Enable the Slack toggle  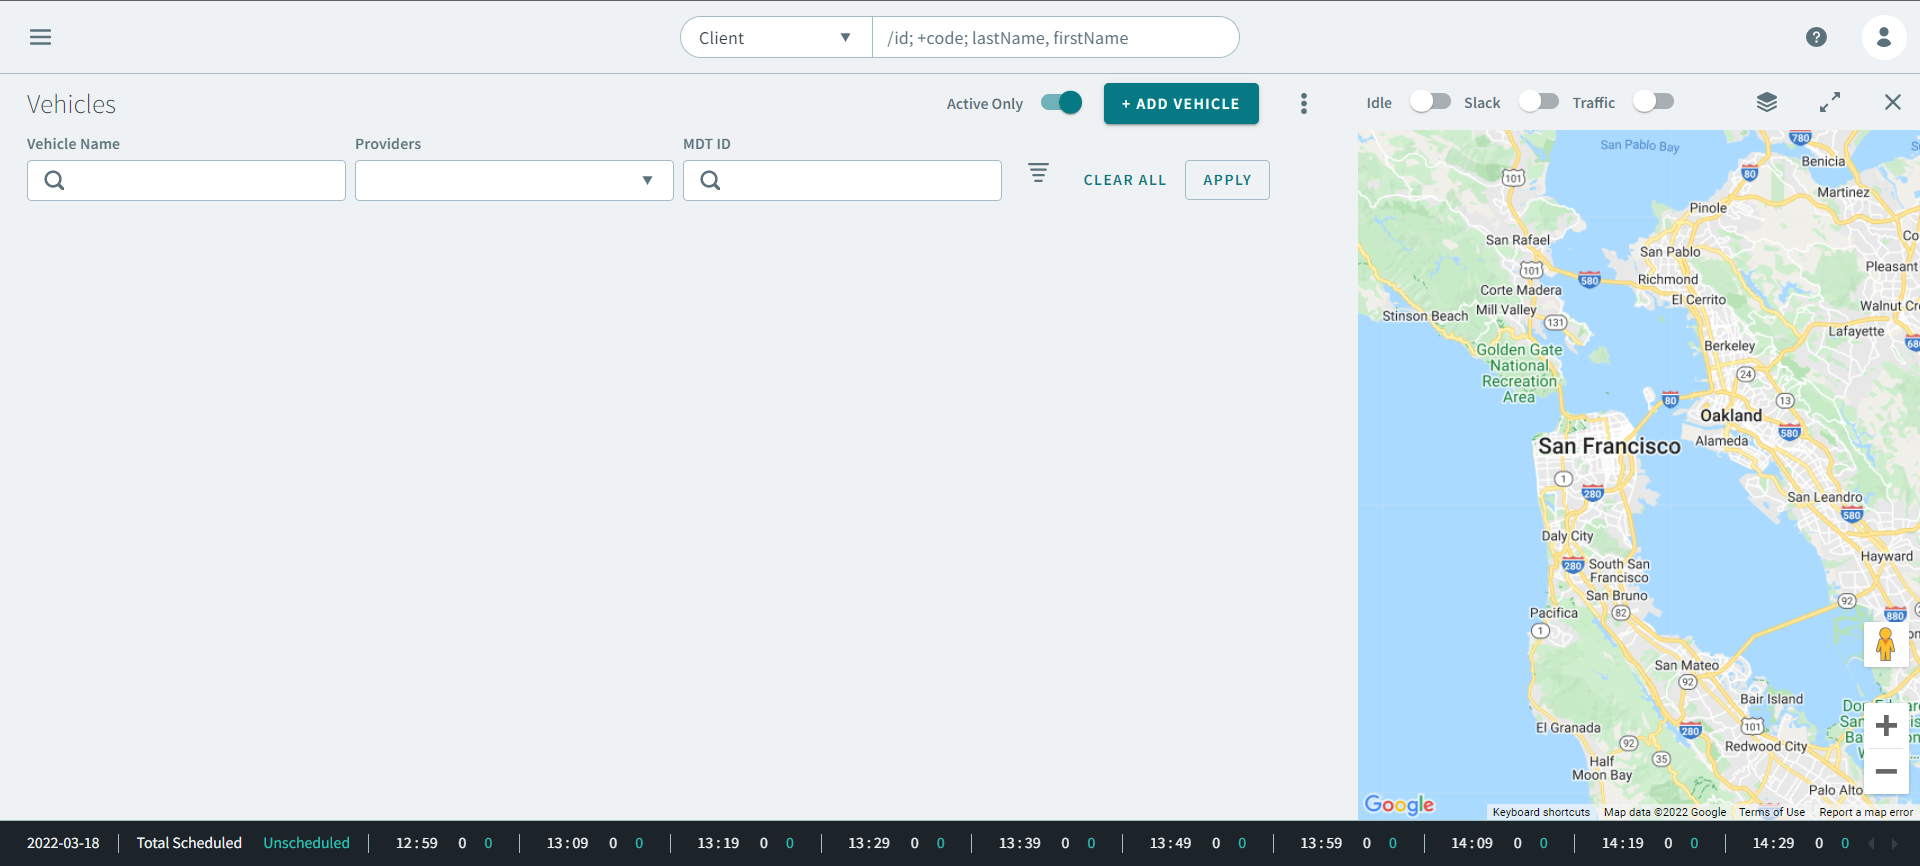(x=1538, y=102)
